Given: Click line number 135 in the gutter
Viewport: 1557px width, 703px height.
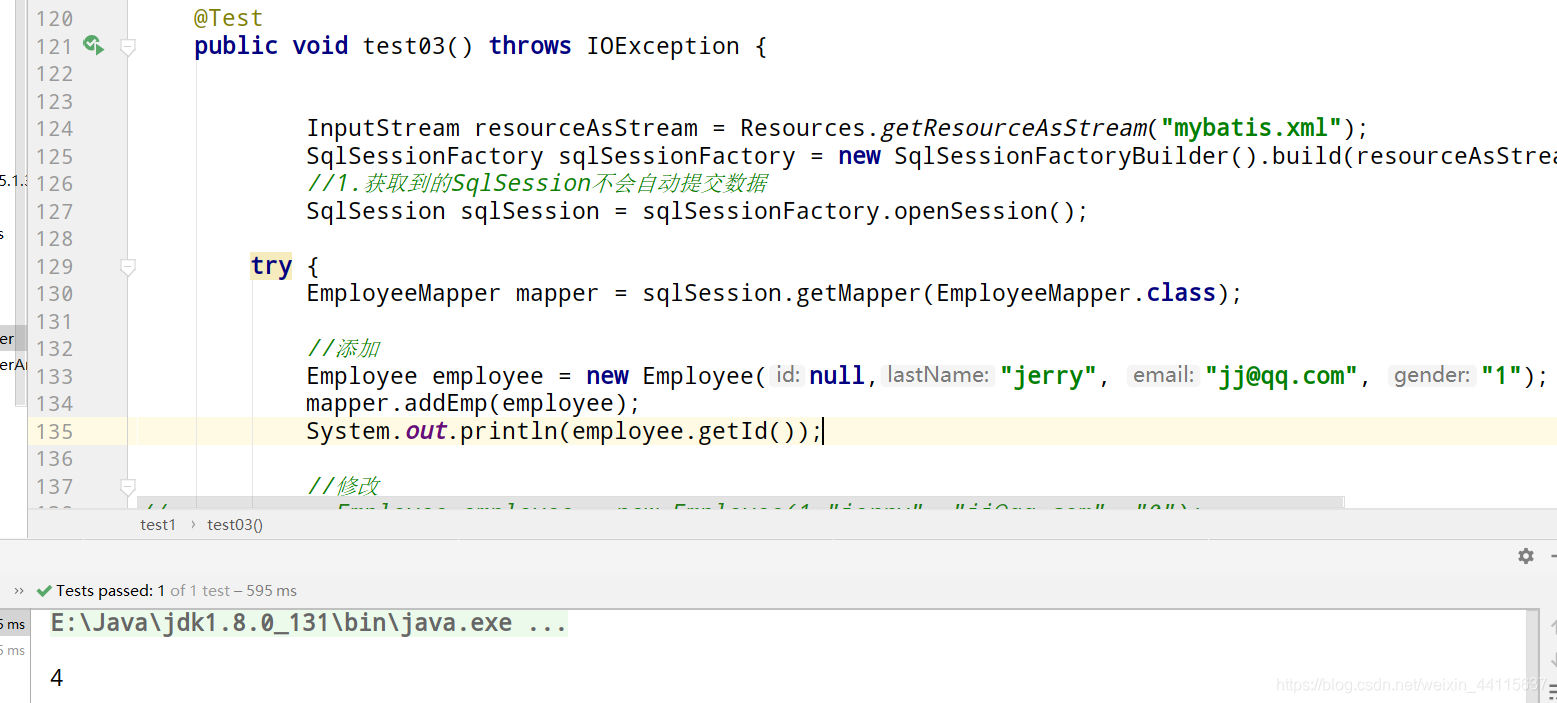Looking at the screenshot, I should coord(53,432).
